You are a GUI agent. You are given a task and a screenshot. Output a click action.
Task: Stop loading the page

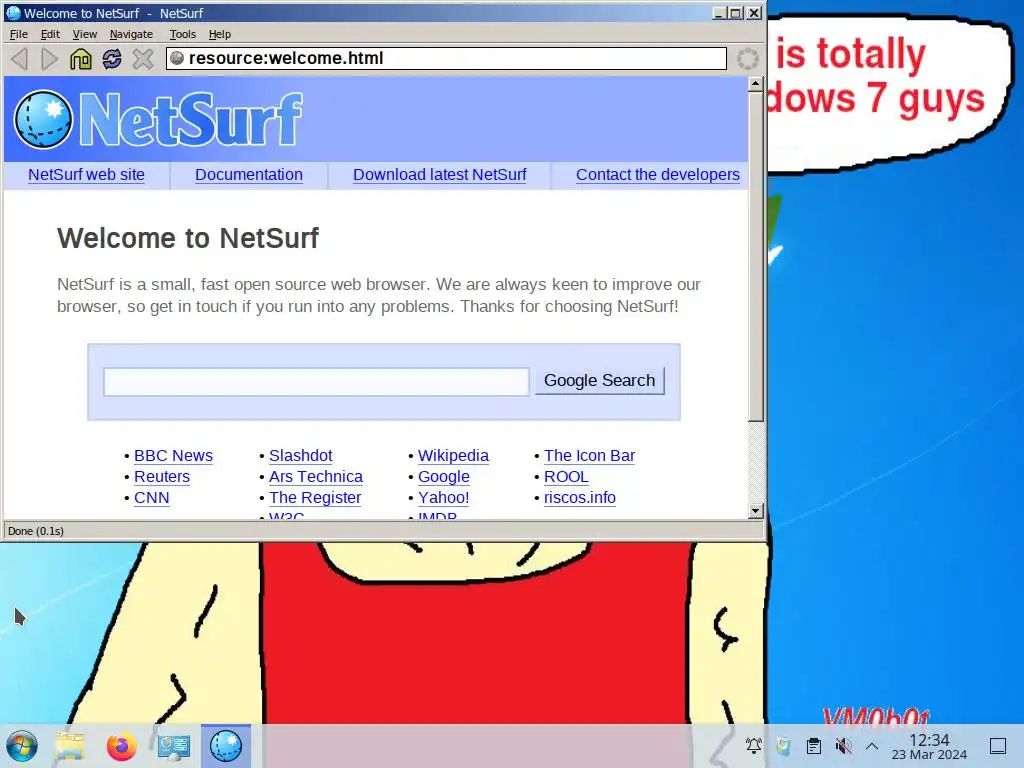point(142,59)
